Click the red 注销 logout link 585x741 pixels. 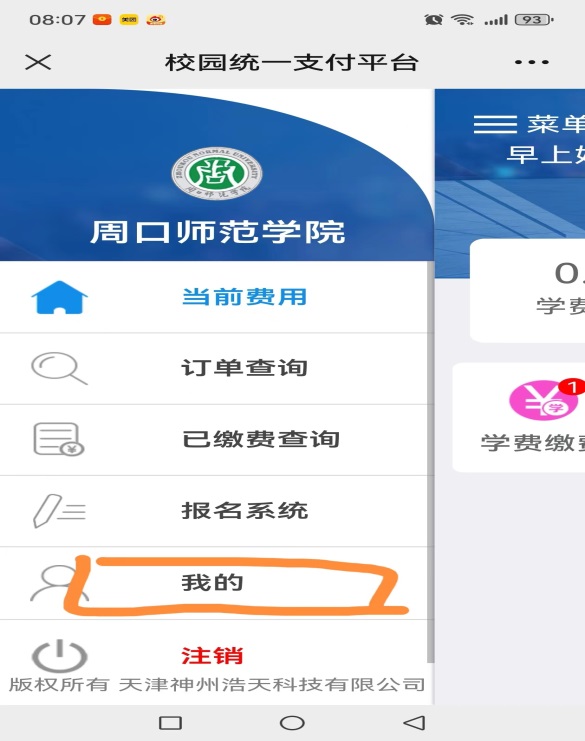point(212,656)
